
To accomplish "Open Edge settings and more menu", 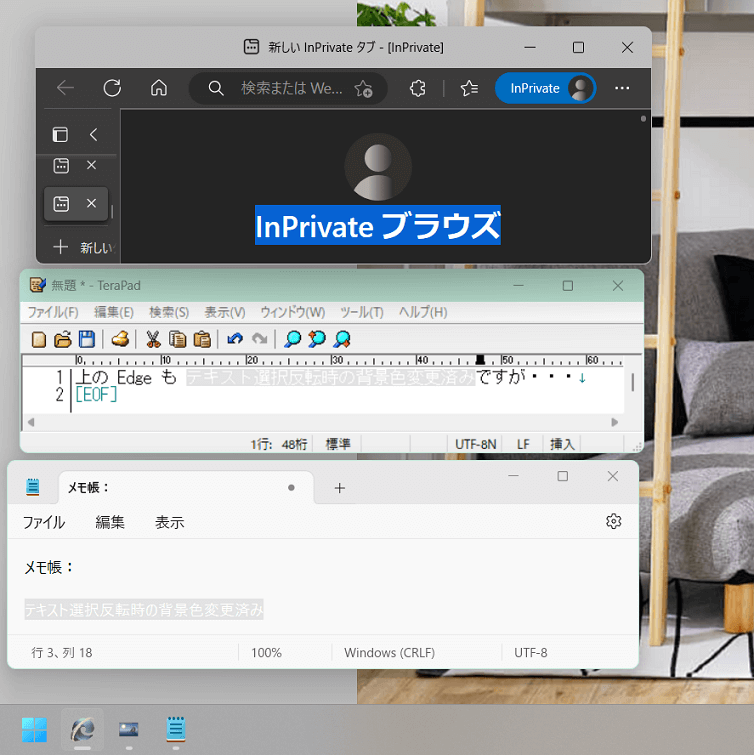I will tap(622, 88).
